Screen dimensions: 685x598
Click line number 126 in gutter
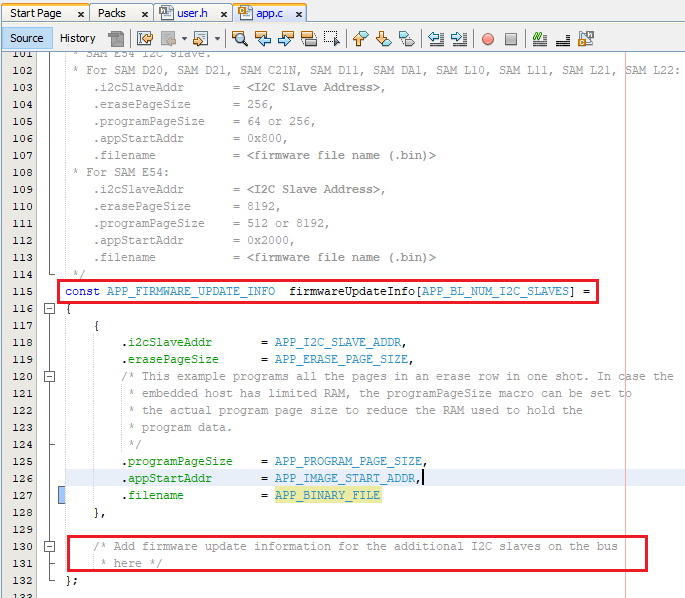(23, 478)
